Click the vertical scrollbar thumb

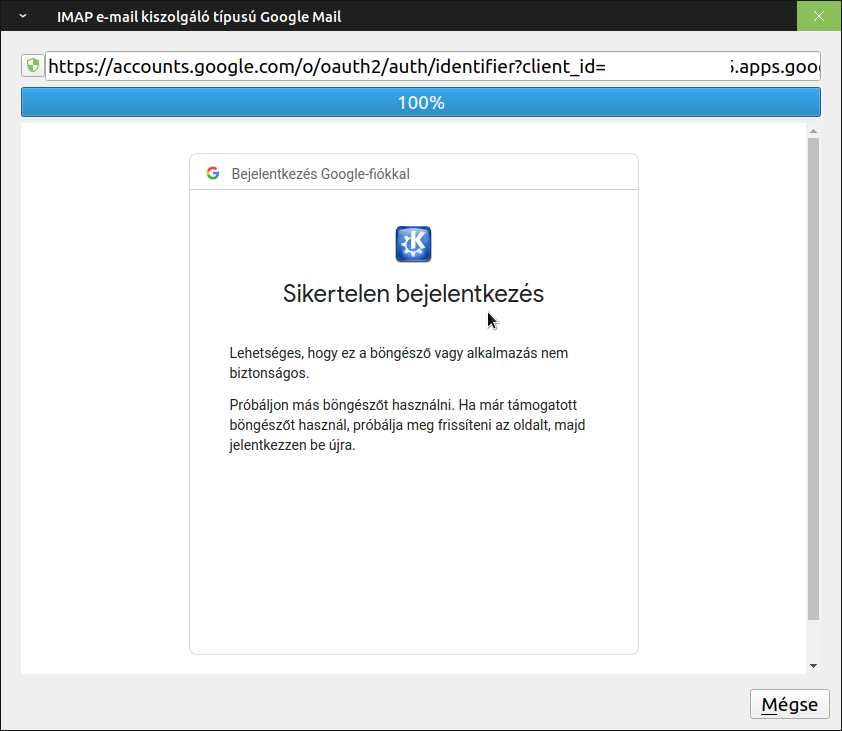pos(814,379)
